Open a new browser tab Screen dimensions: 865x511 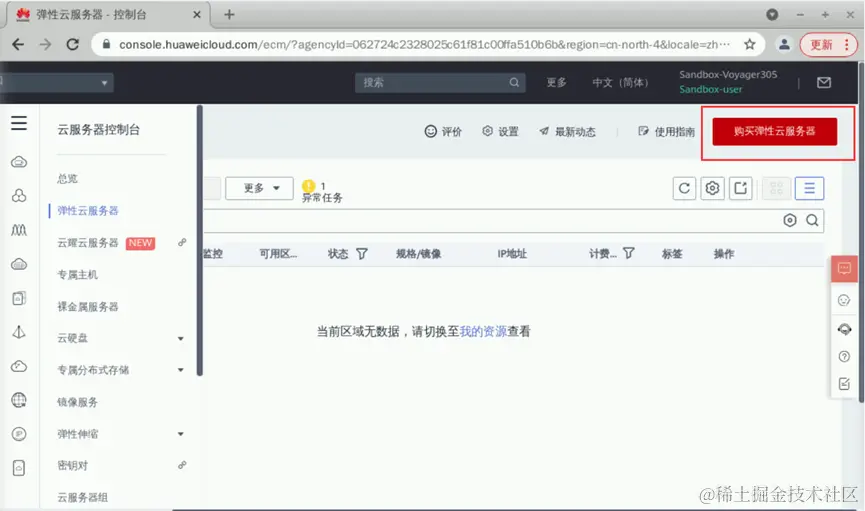(x=229, y=15)
